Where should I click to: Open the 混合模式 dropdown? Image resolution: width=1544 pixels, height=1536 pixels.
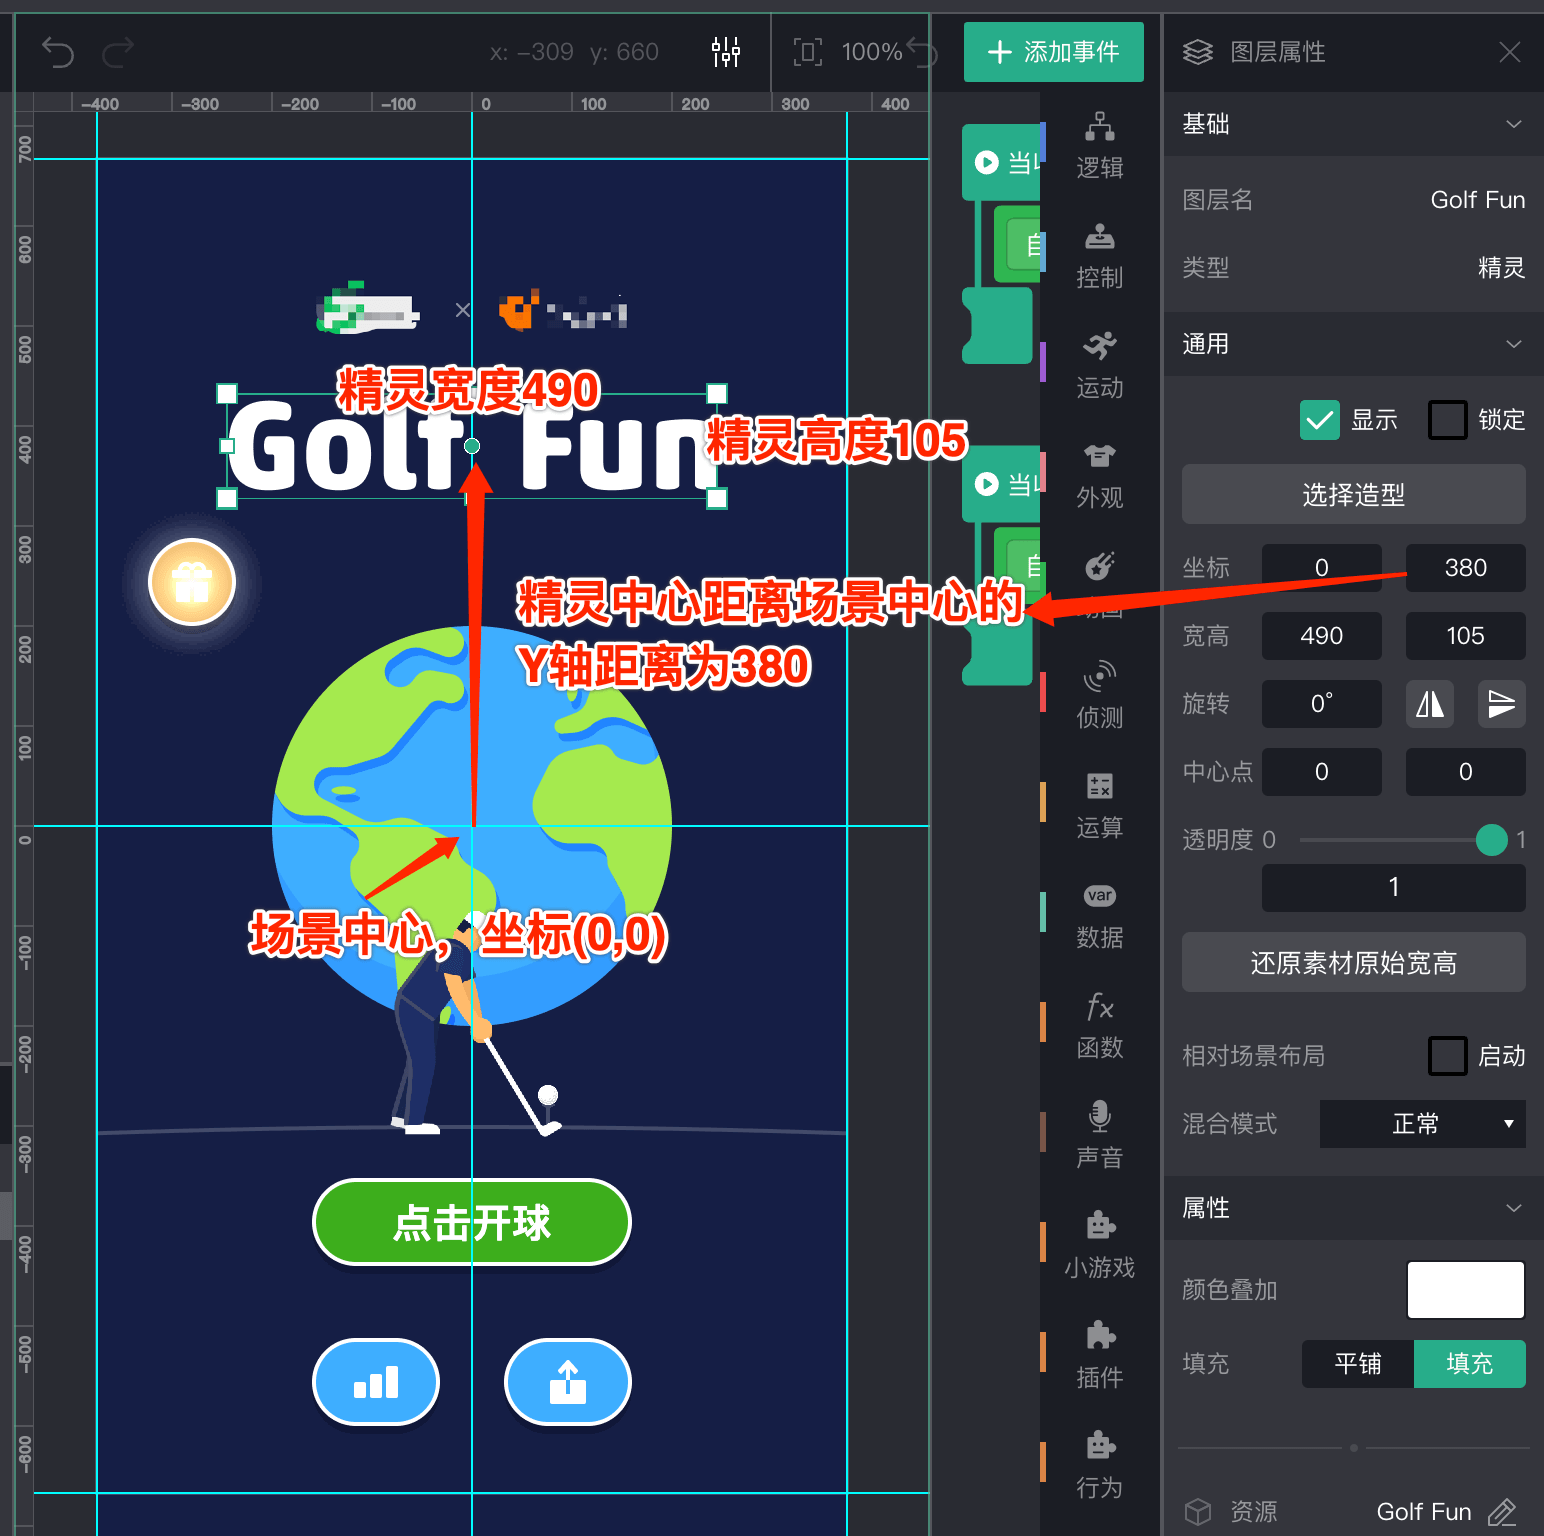pyautogui.click(x=1422, y=1124)
